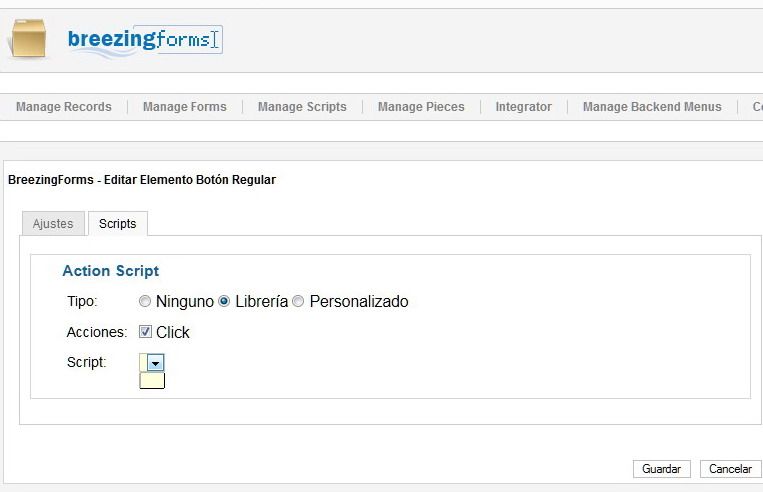Viewport: 763px width, 492px height.
Task: Click the 'Script:' label
Action: click(86, 362)
